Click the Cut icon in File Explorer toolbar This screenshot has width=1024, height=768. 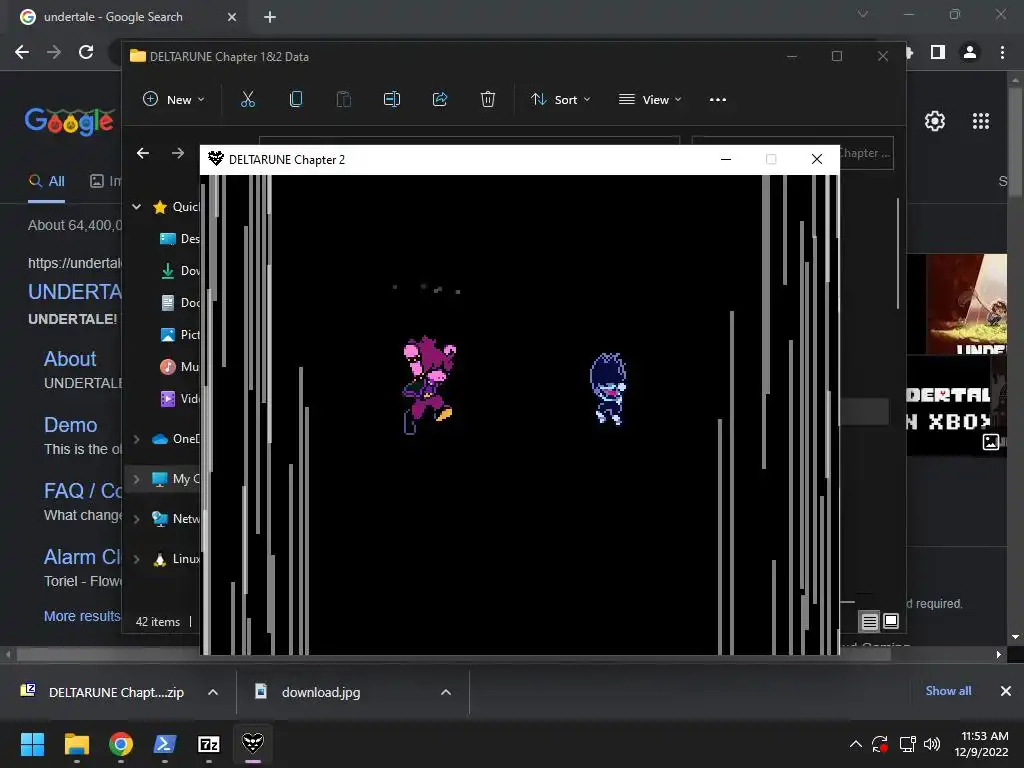click(x=248, y=99)
